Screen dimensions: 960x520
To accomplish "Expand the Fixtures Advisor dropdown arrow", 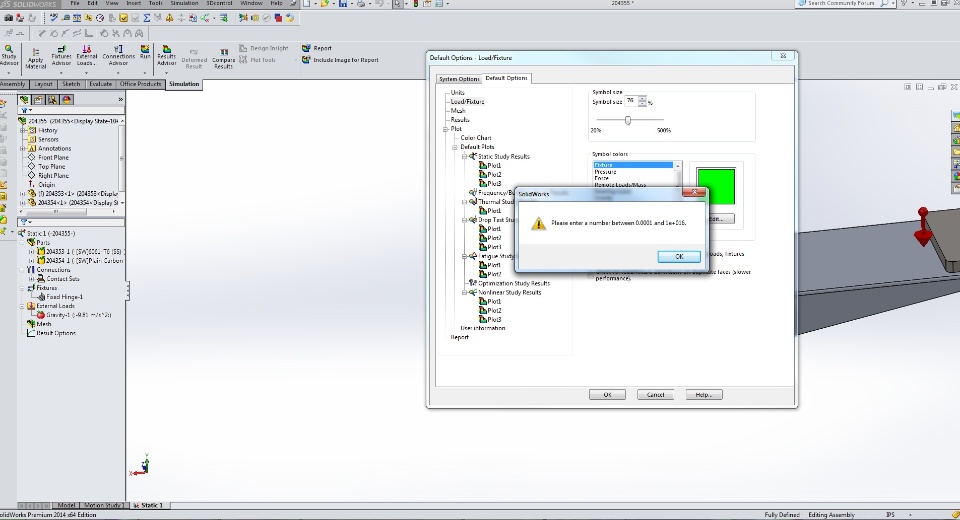I will pyautogui.click(x=61, y=73).
